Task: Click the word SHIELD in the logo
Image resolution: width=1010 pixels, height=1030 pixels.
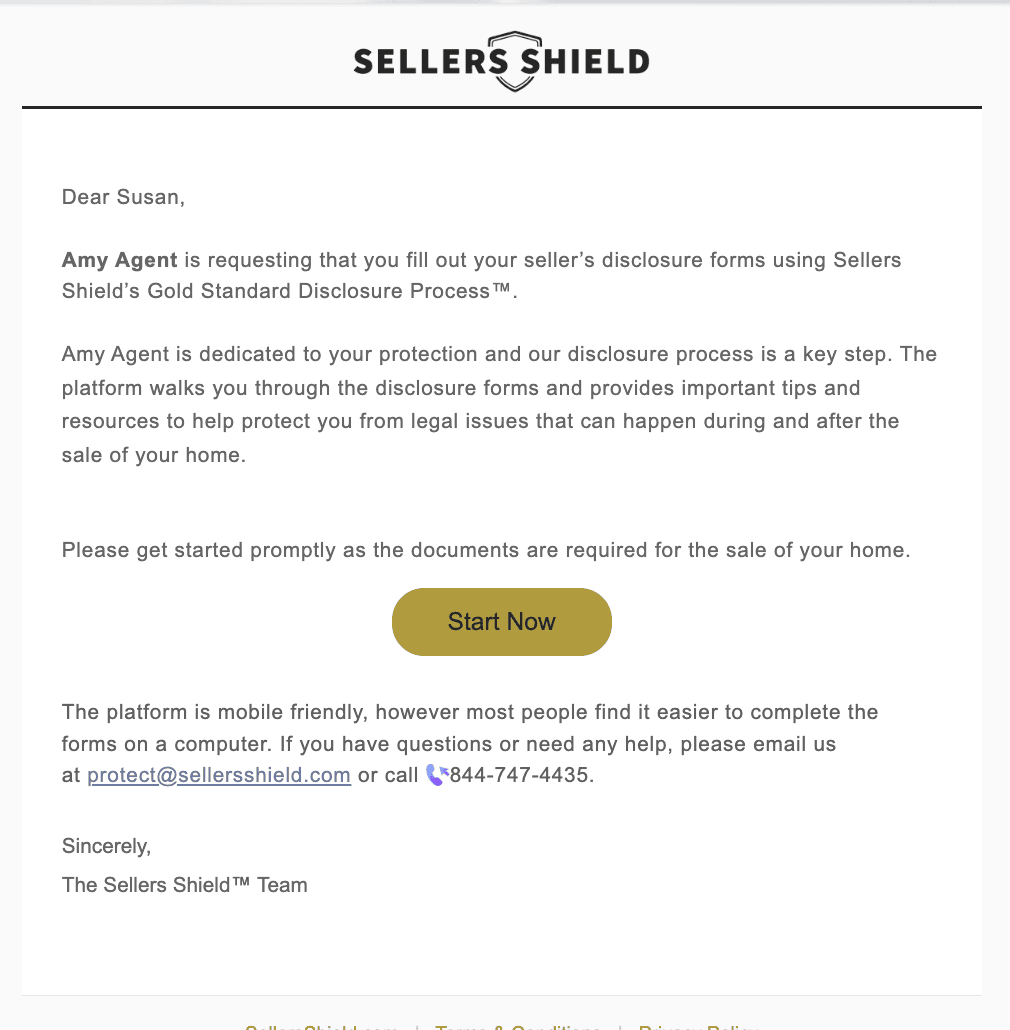Action: coord(585,62)
